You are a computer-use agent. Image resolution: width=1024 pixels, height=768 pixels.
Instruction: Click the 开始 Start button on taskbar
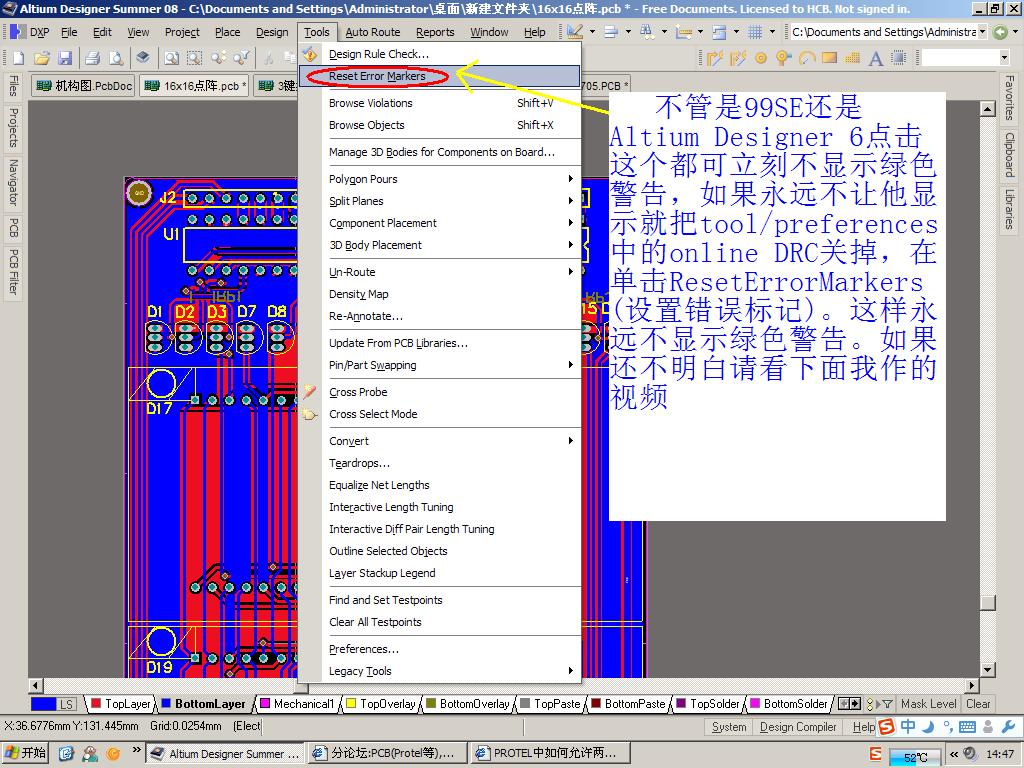[26, 753]
